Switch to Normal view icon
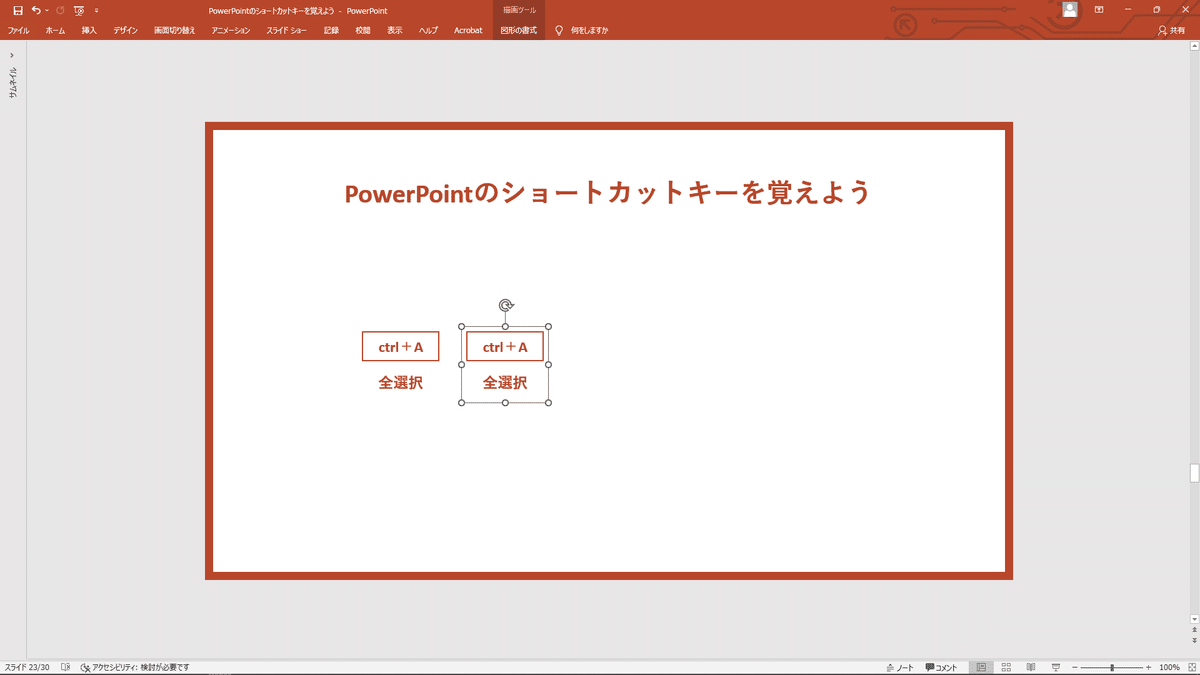This screenshot has width=1200, height=675. tap(981, 667)
